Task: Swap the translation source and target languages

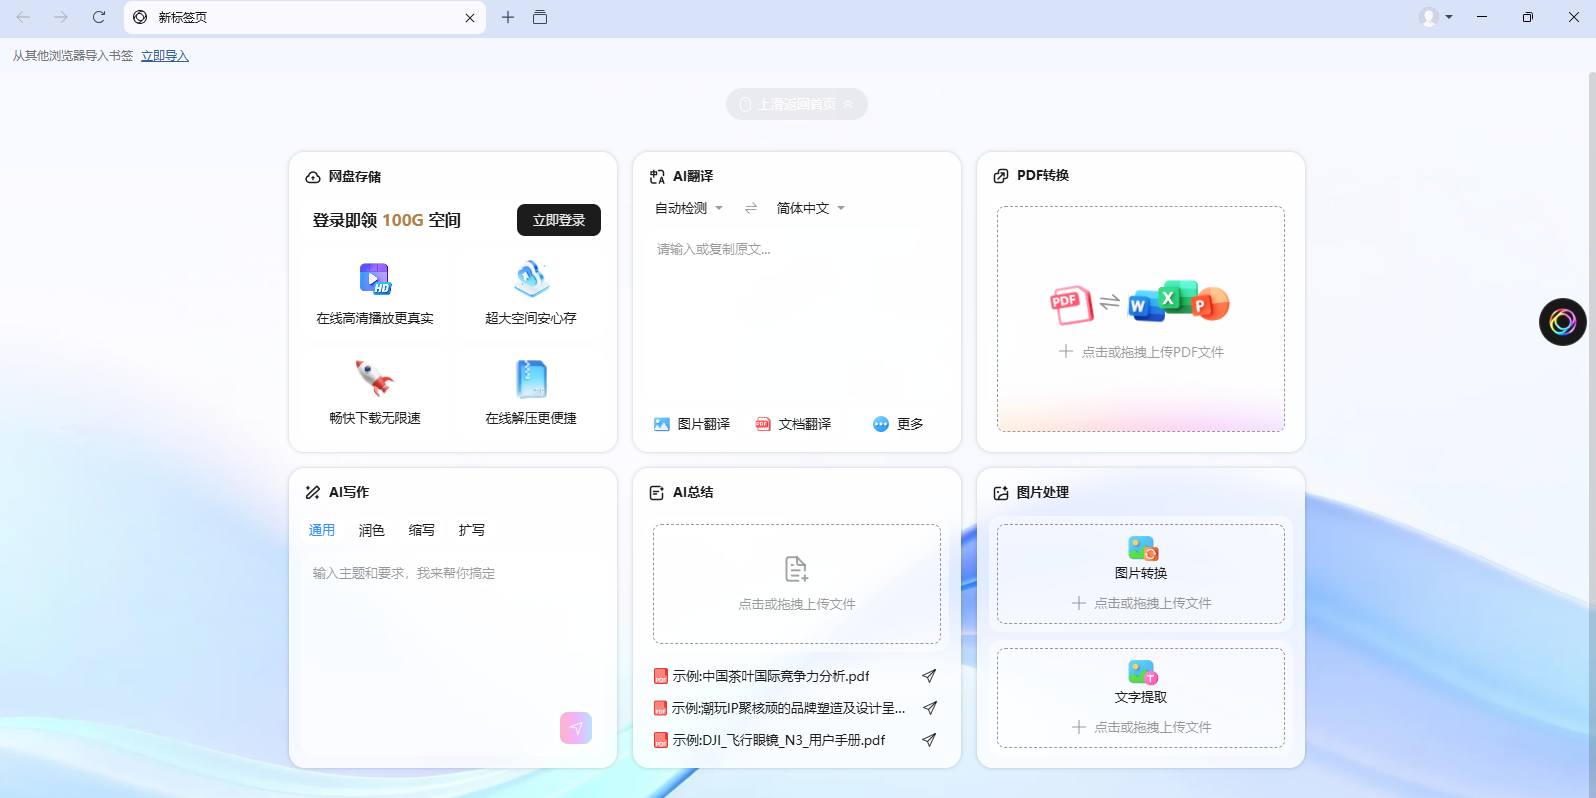Action: [751, 208]
